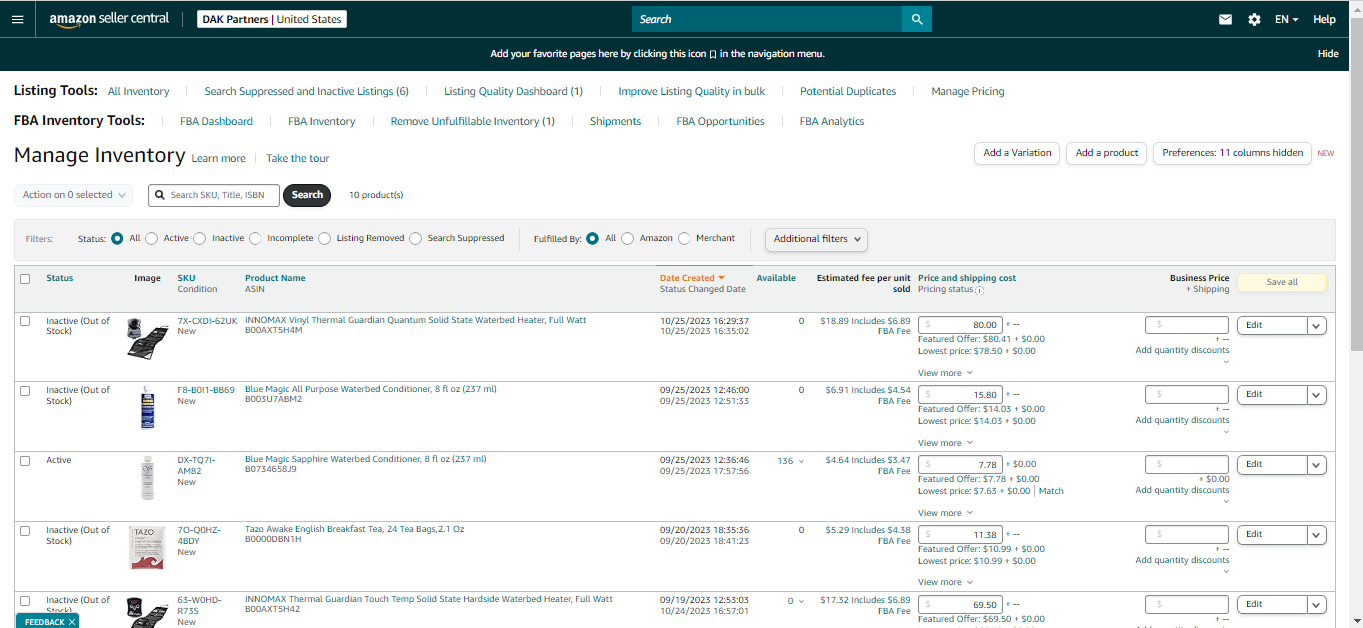The image size is (1363, 628).
Task: Open Edit dropdown arrow for Tazo tea row
Action: click(1317, 535)
